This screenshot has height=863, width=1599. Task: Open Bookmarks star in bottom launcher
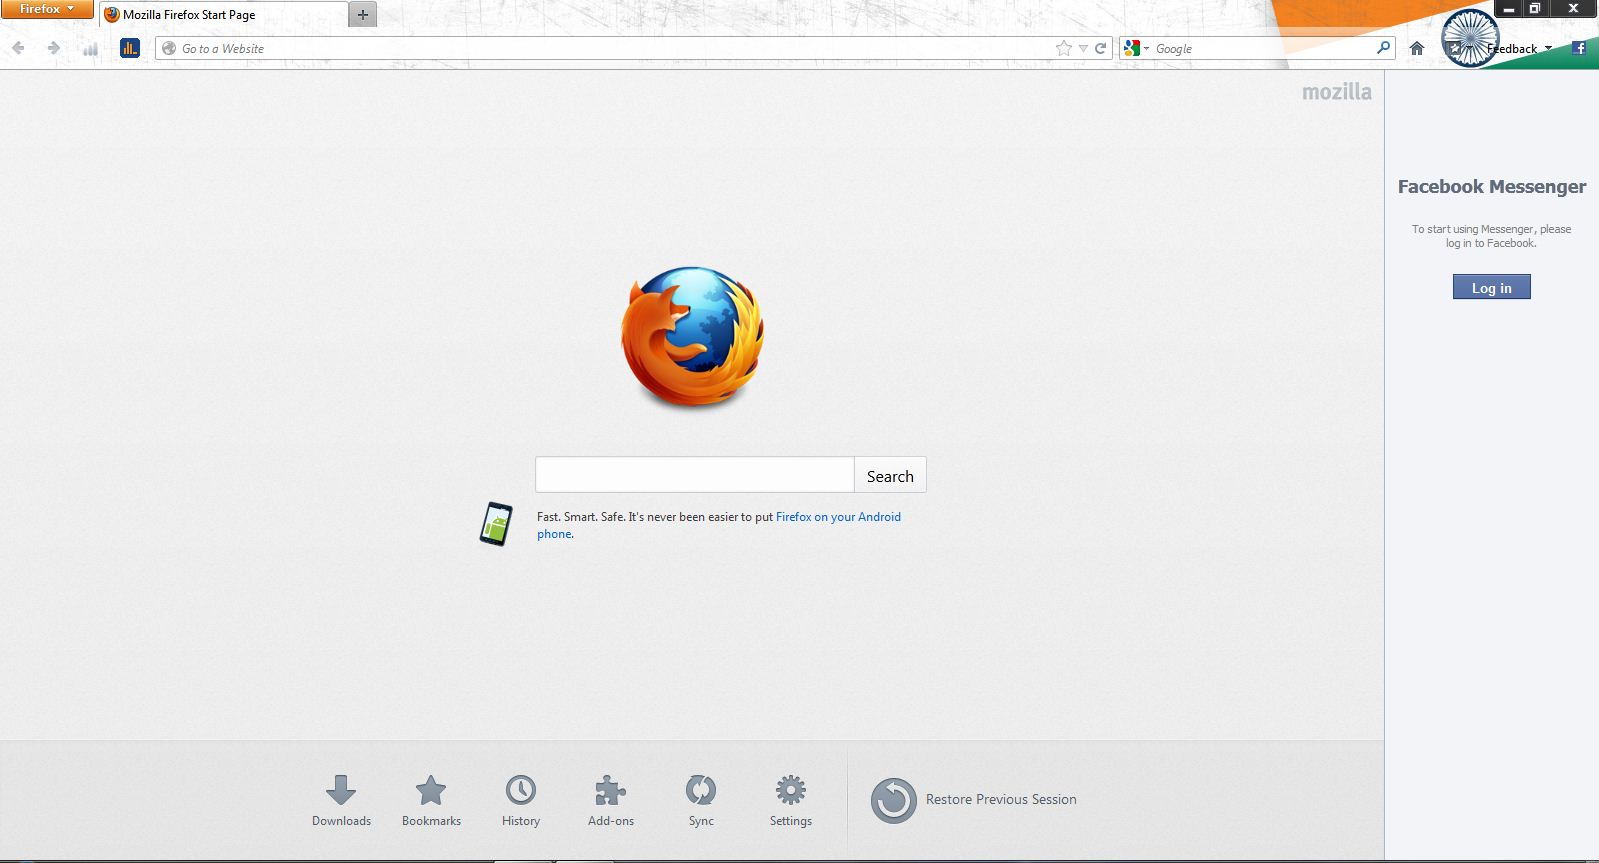tap(431, 800)
